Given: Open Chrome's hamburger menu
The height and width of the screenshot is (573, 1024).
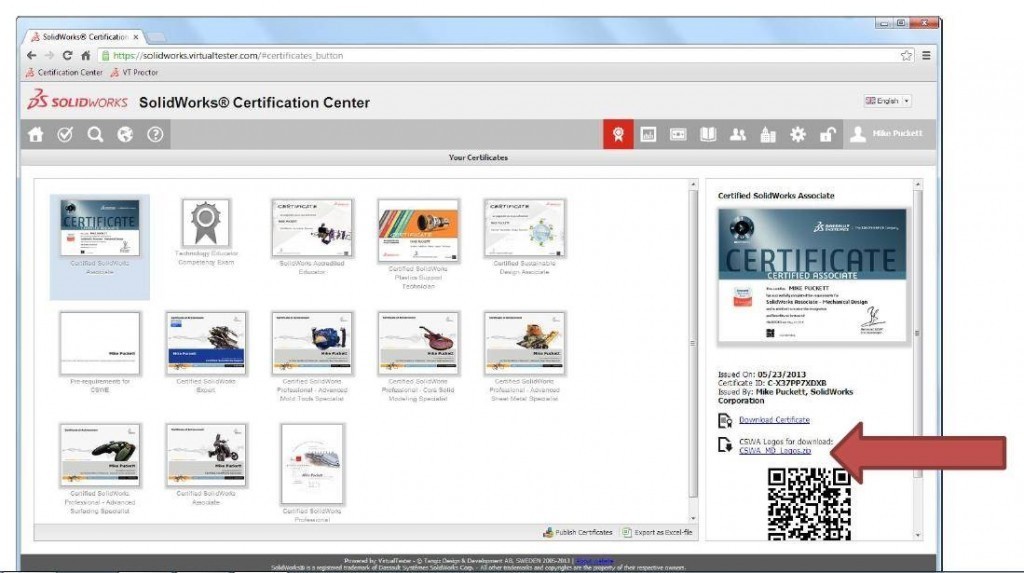Looking at the screenshot, I should 926,55.
